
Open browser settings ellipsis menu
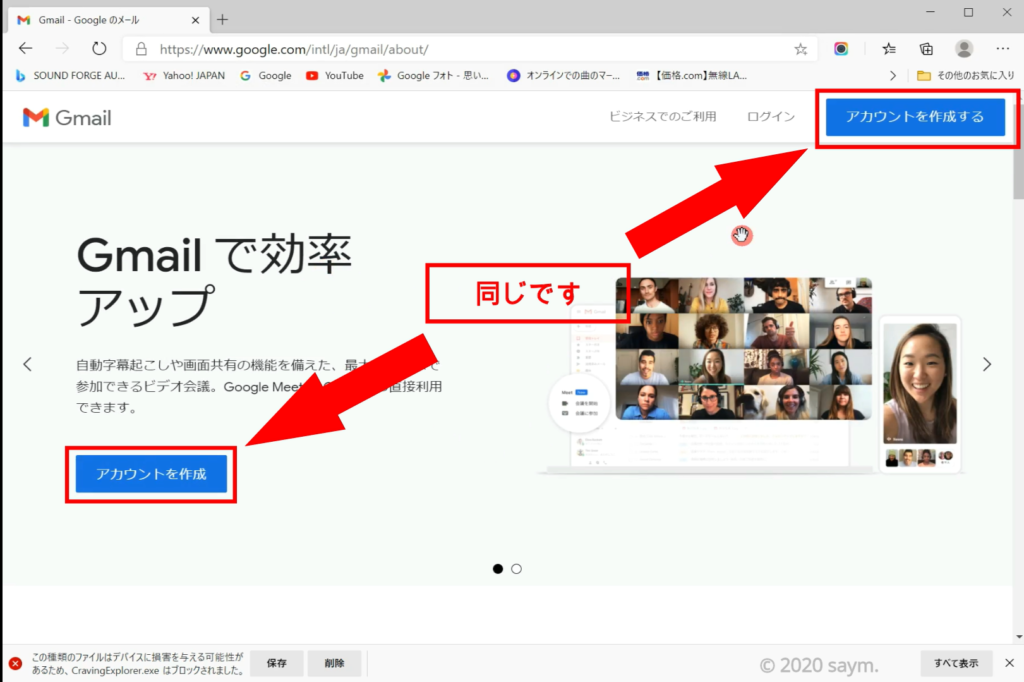(1002, 48)
